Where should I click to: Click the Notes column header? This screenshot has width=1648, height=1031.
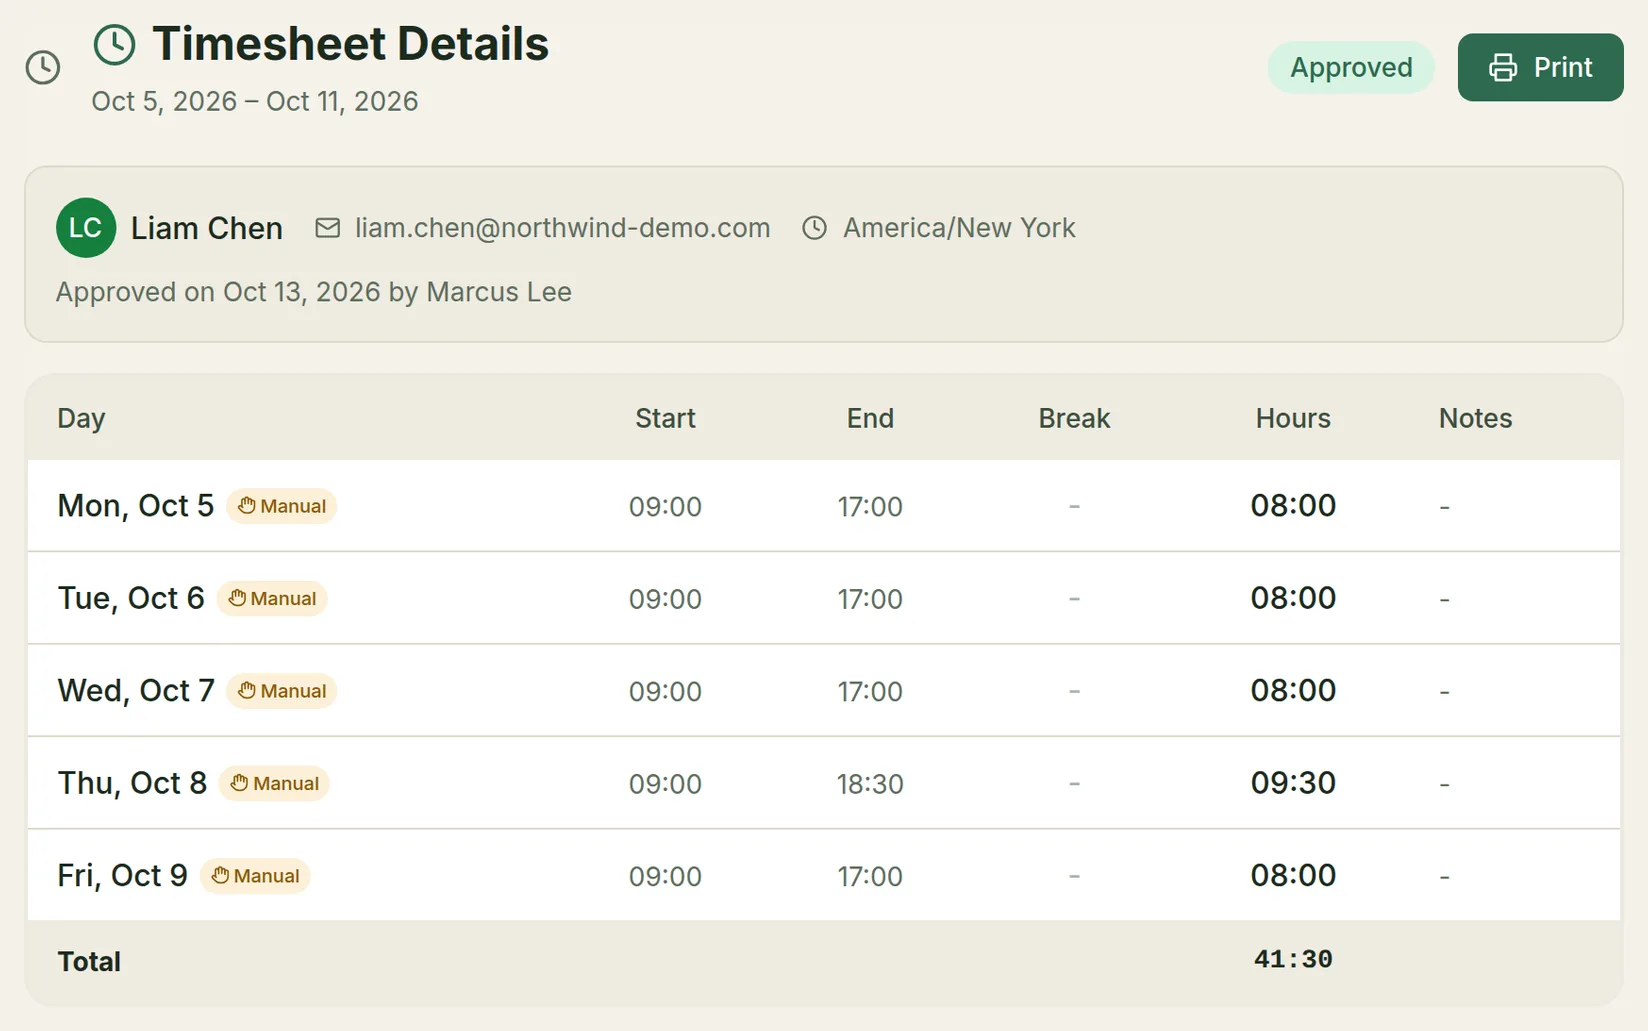[1475, 418]
